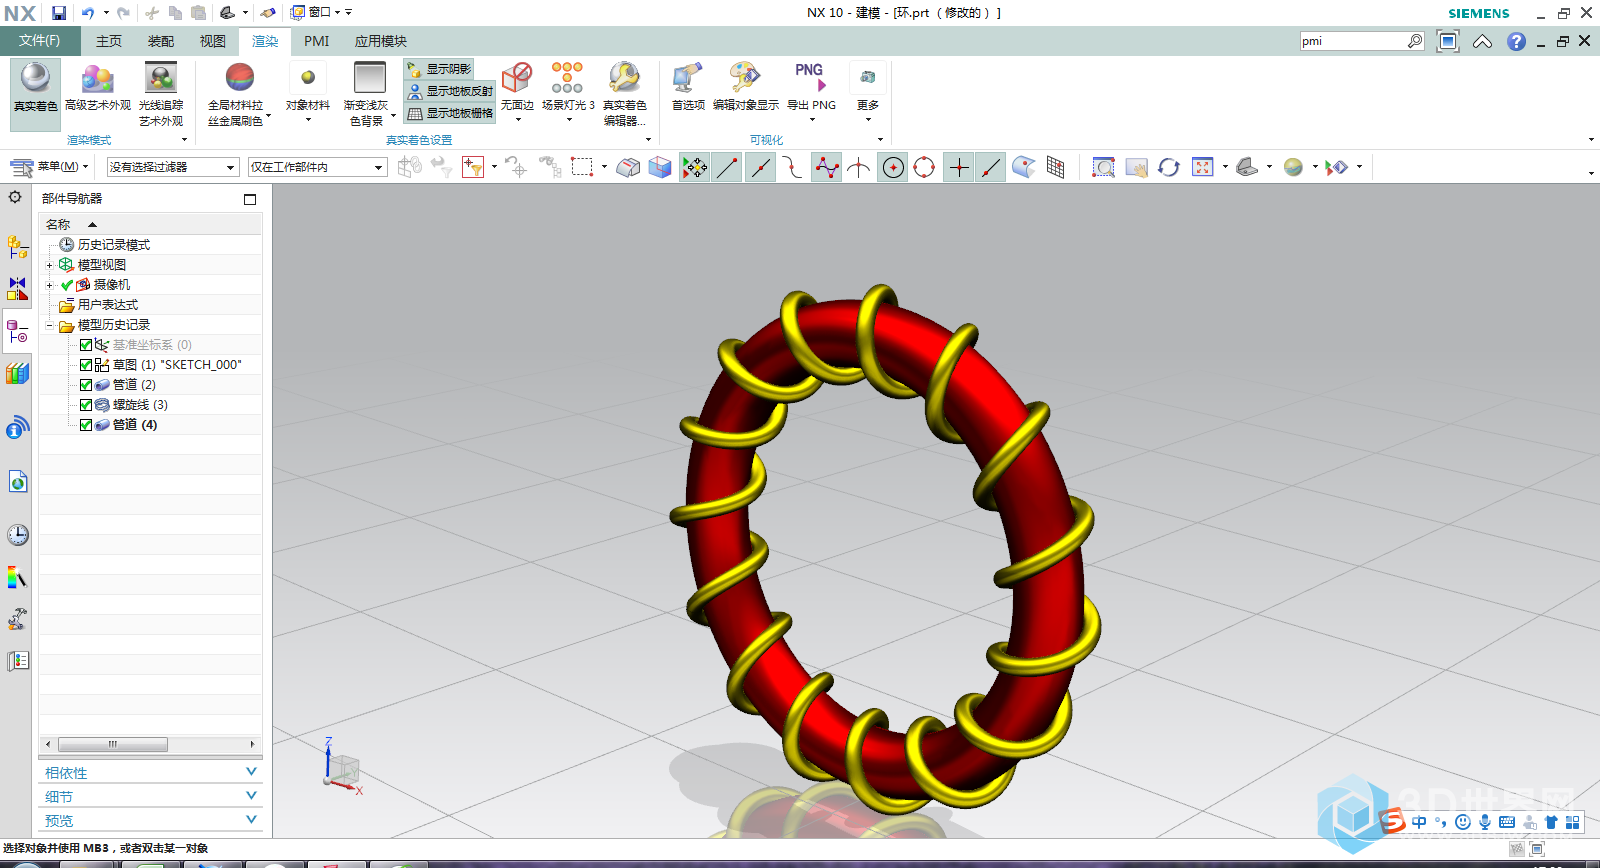Click the save icon in title bar

[x=59, y=13]
